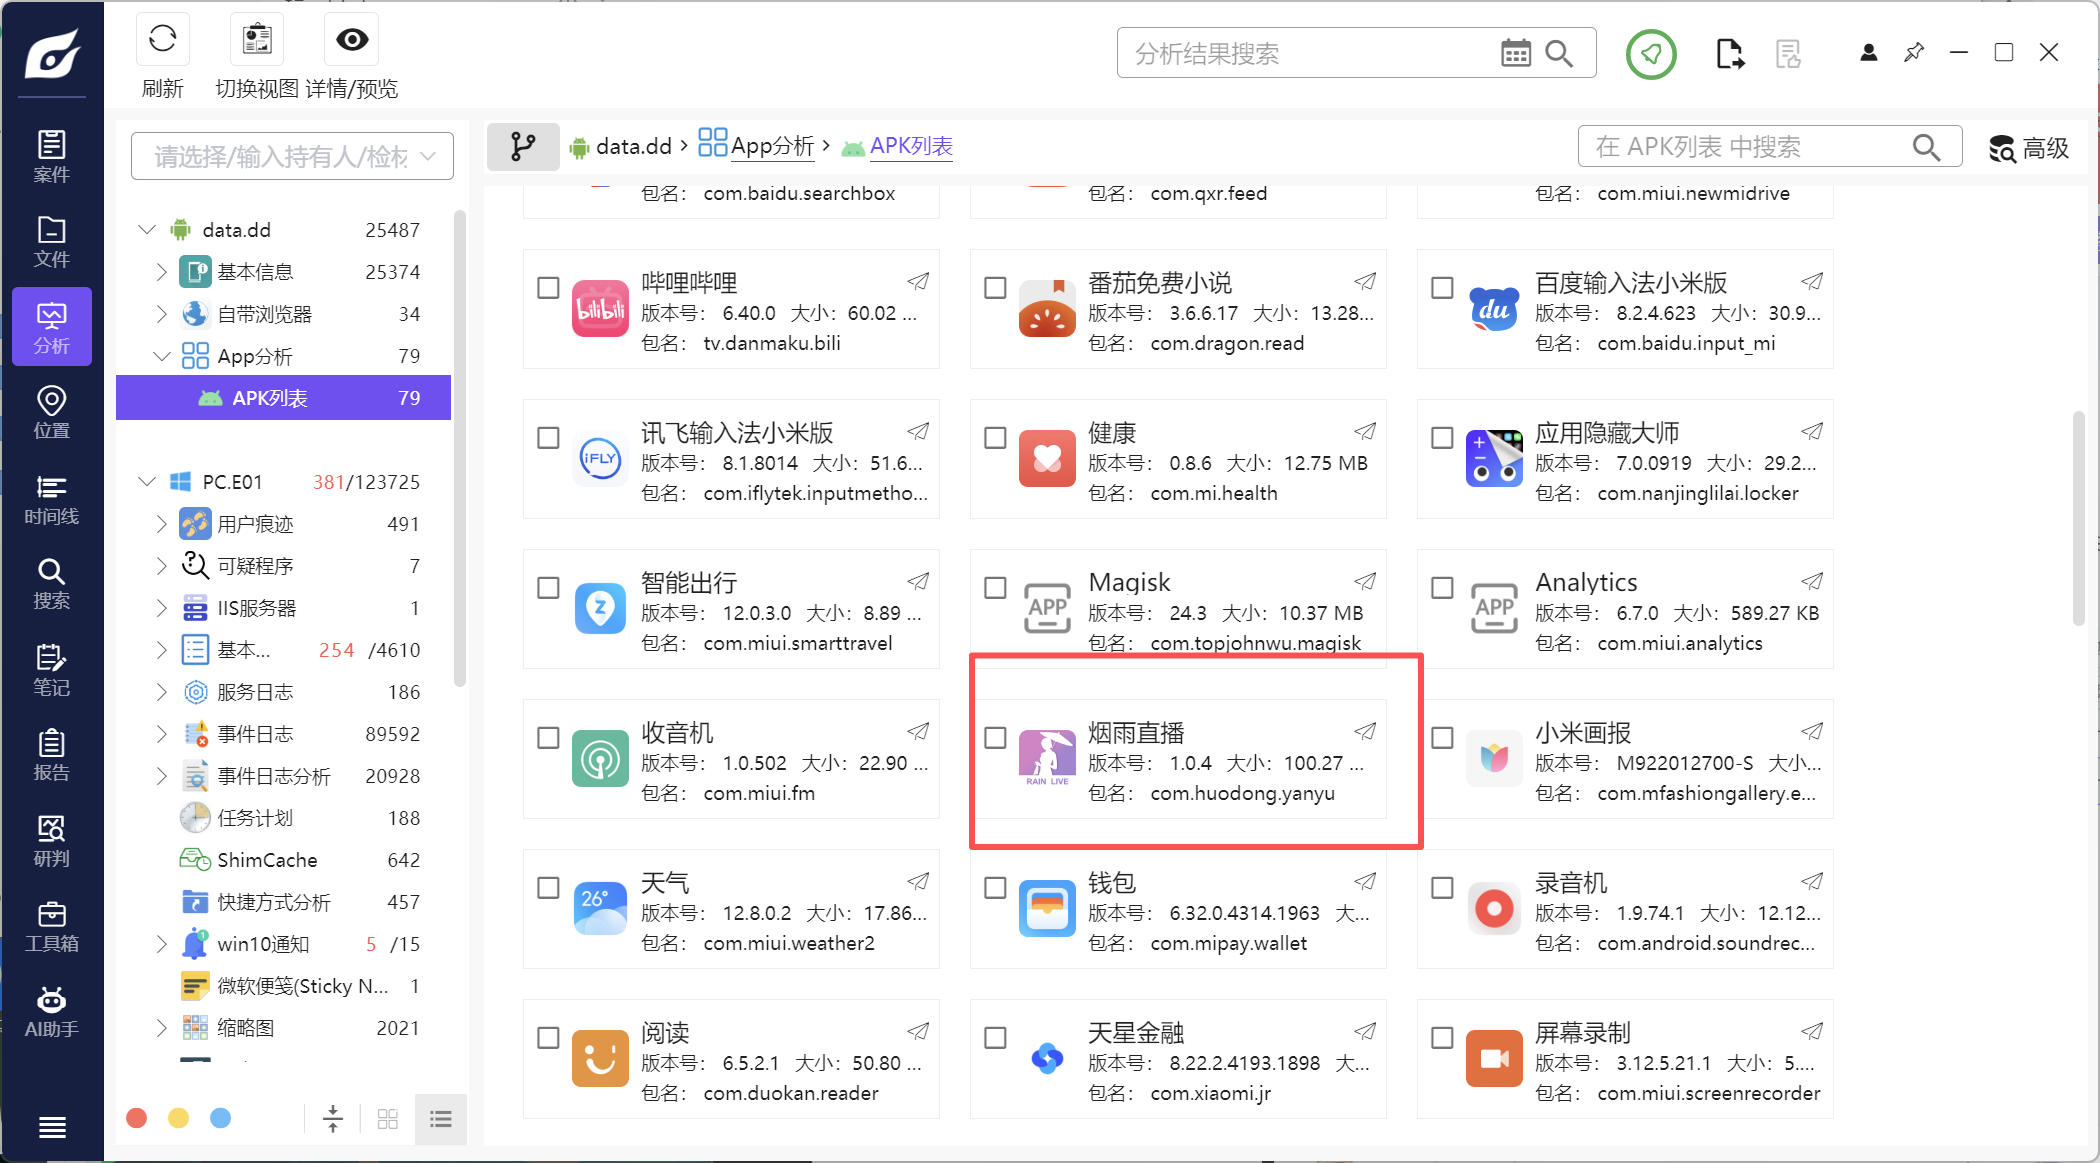Click the branch tree icon in breadcrumb
This screenshot has width=2100, height=1163.
(x=523, y=147)
